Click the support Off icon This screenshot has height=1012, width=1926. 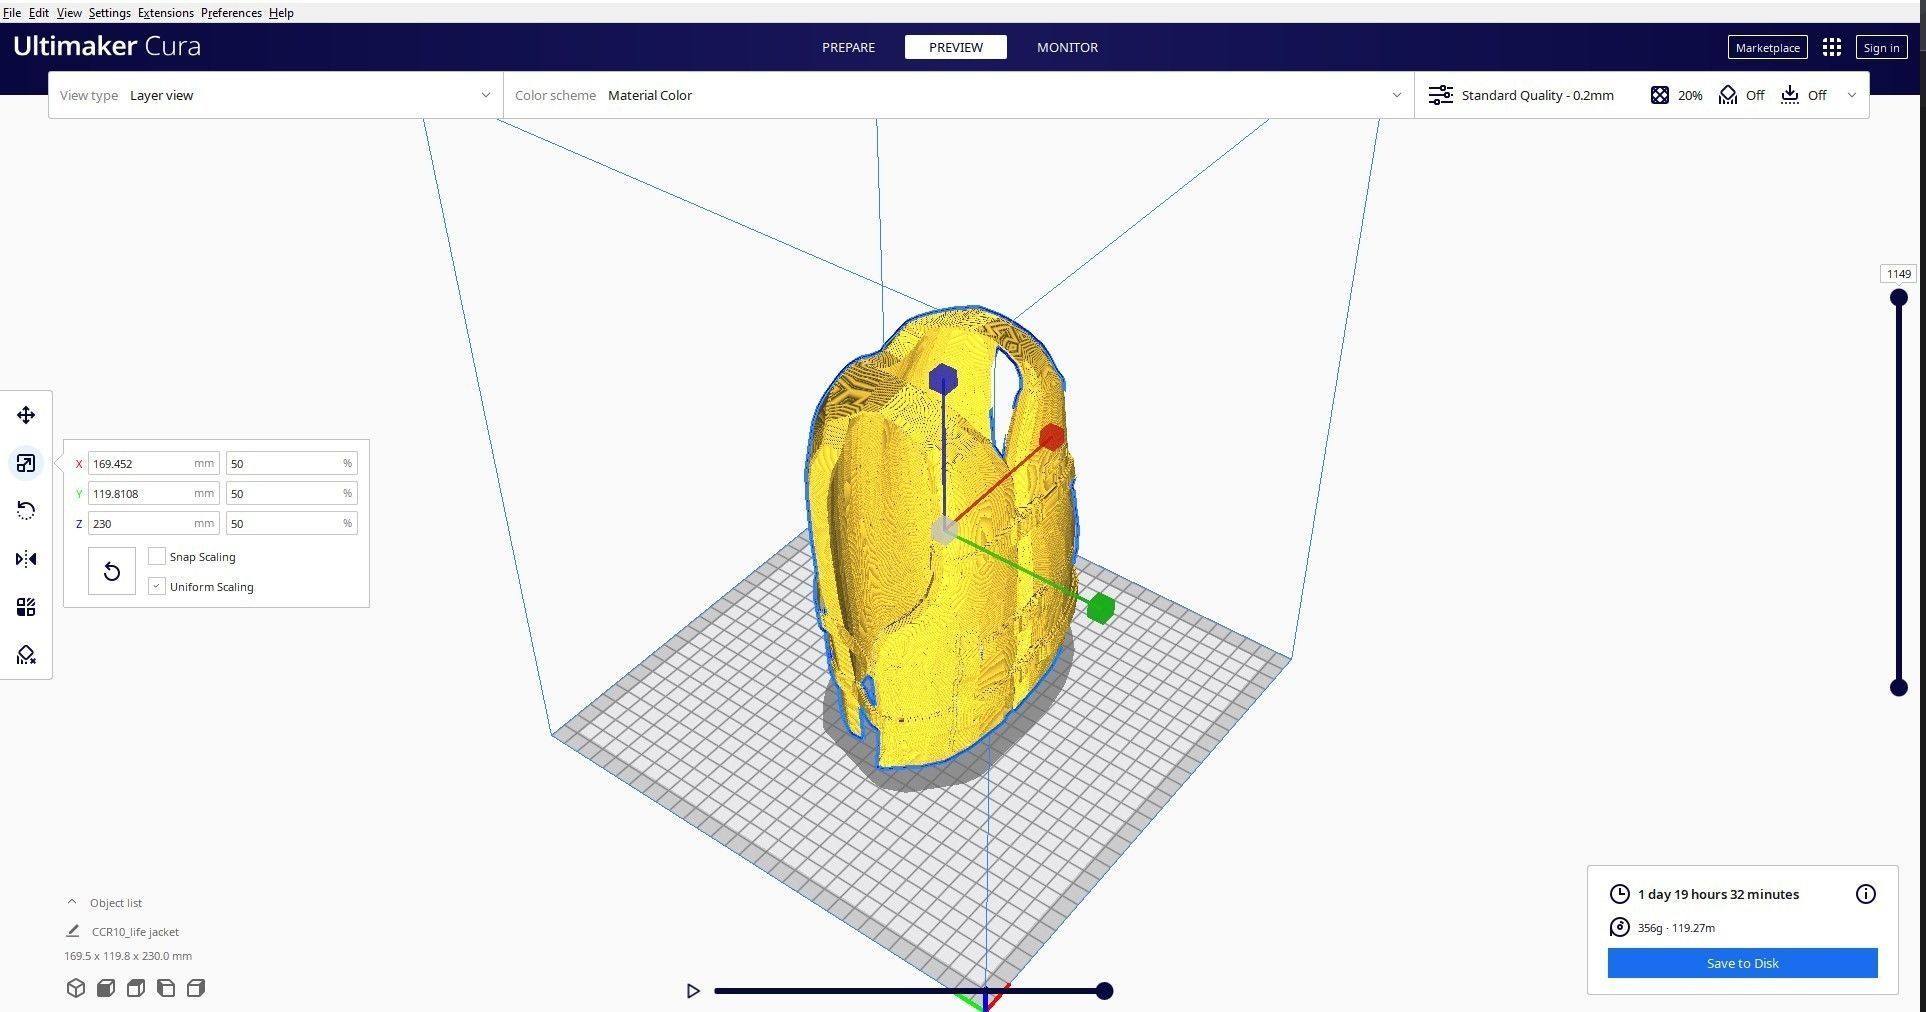tap(1728, 95)
